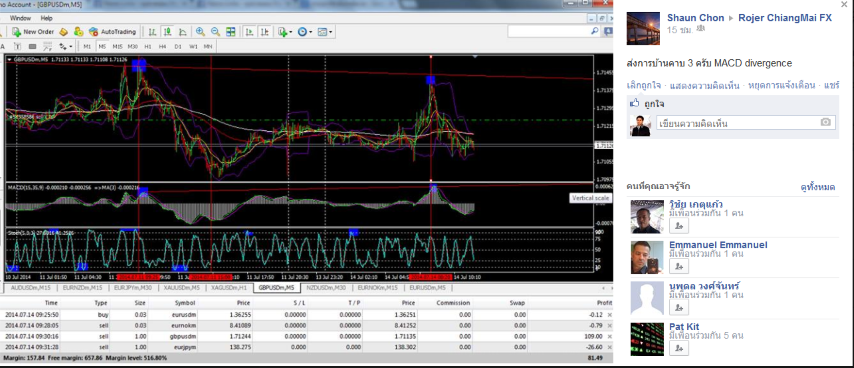Zoom out of the chart
Image resolution: width=854 pixels, height=368 pixels.
point(215,32)
